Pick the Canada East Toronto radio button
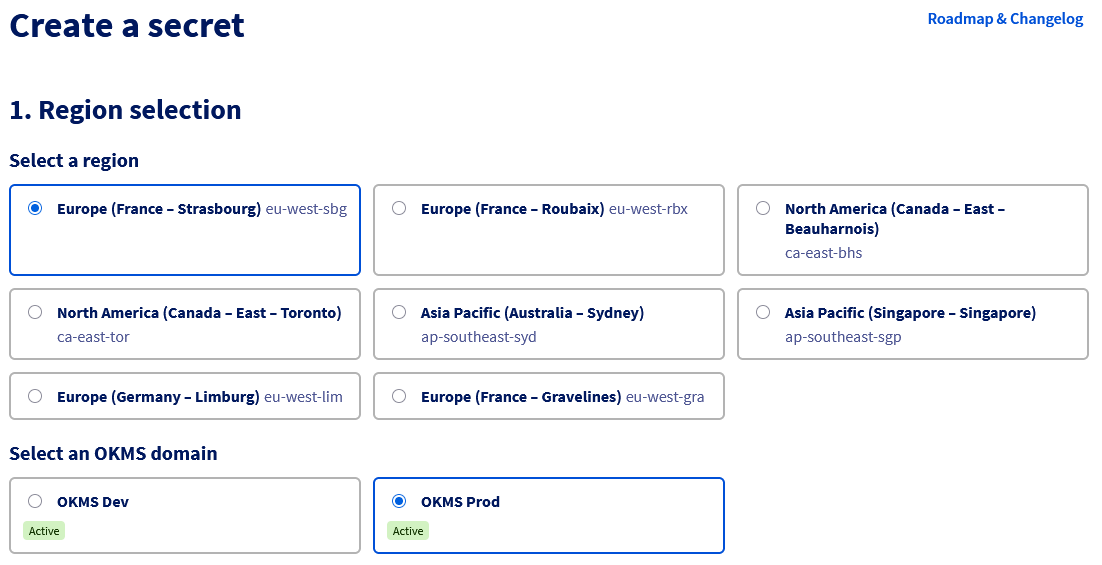1102x565 pixels. (35, 312)
